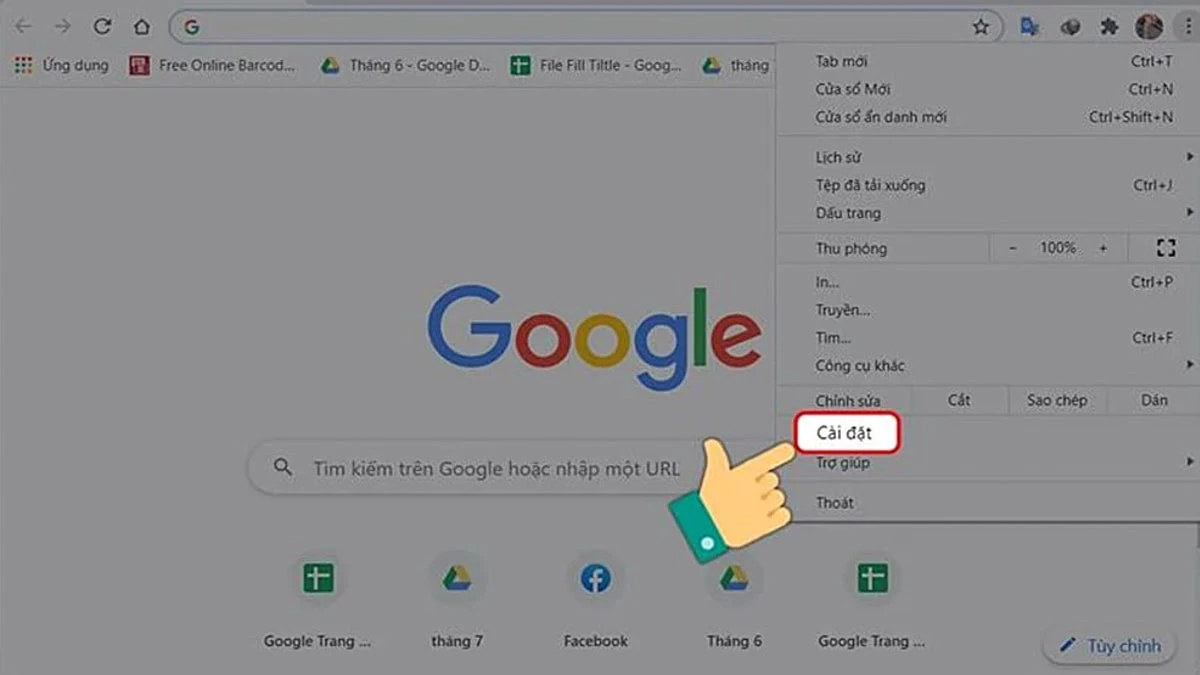Select Truyền... cast menu item
The width and height of the screenshot is (1200, 675).
[987, 310]
